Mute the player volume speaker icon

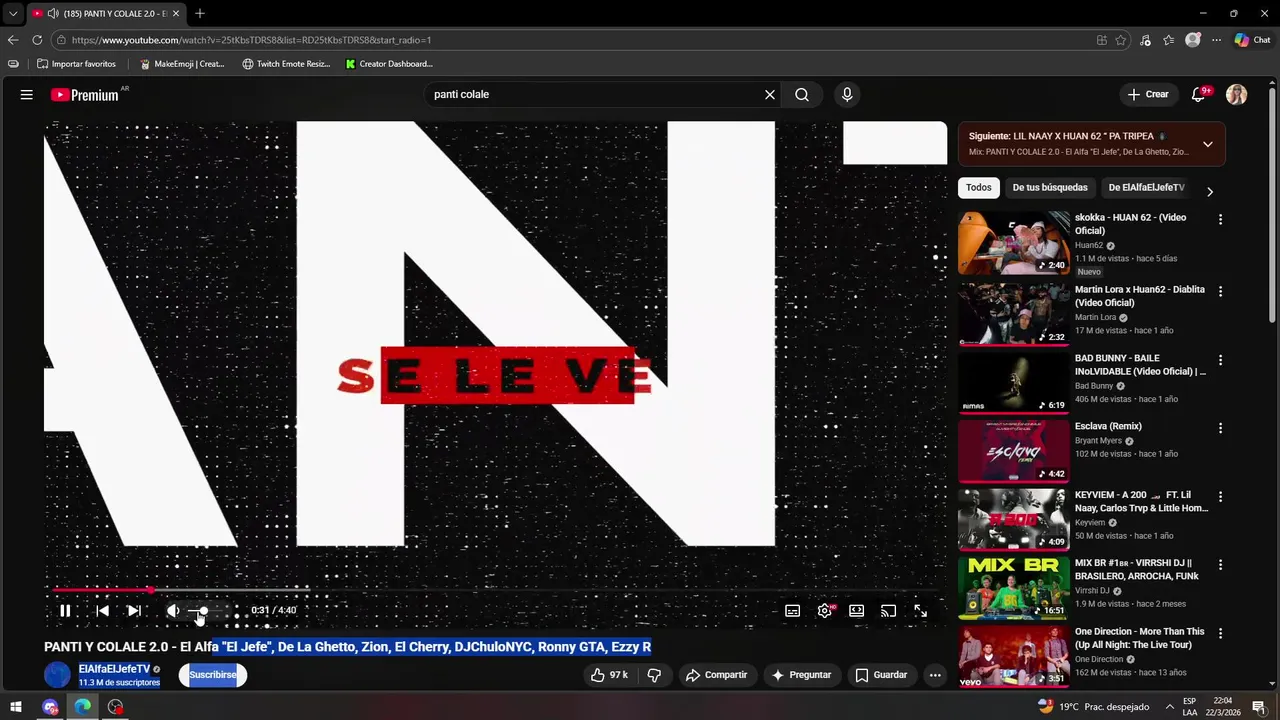pos(173,611)
